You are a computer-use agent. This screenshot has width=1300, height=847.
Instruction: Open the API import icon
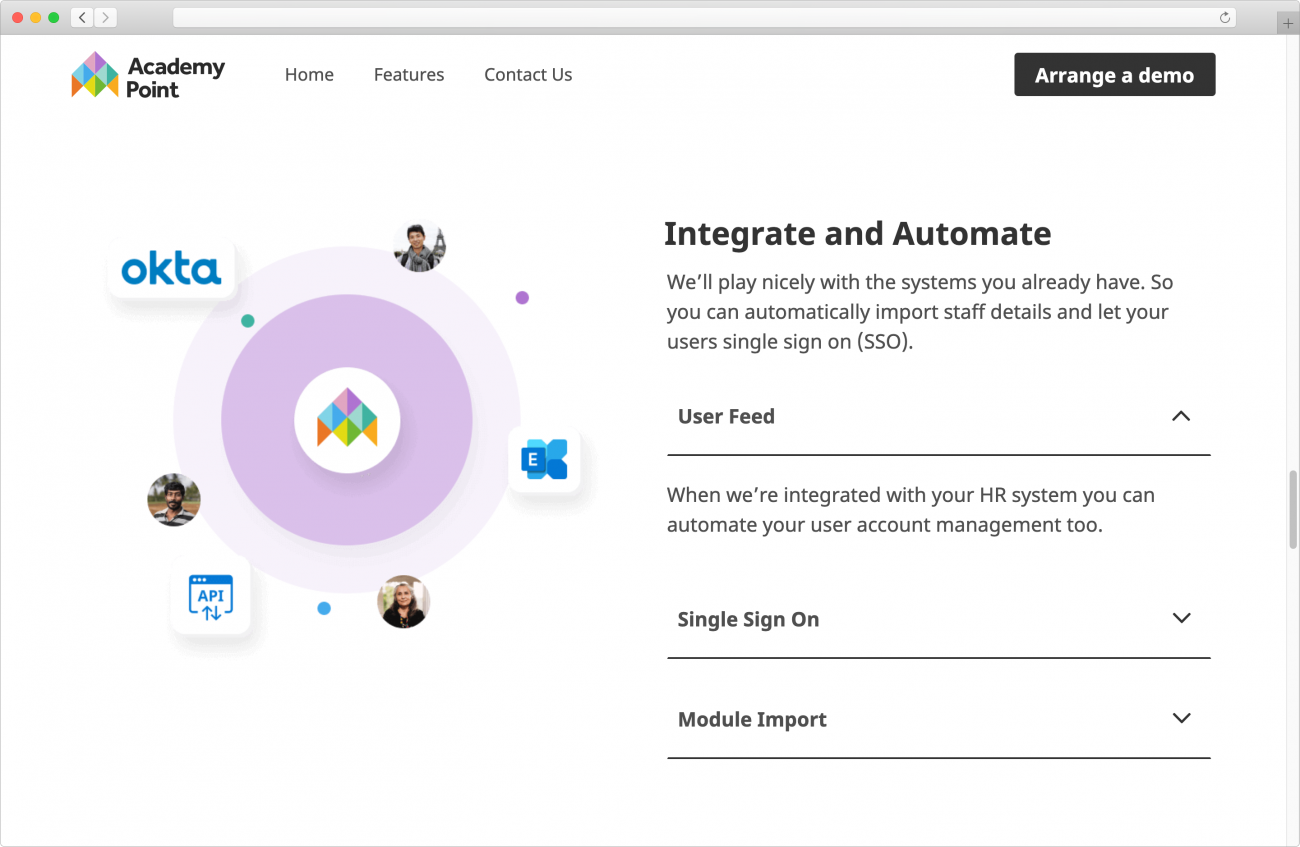[x=211, y=597]
